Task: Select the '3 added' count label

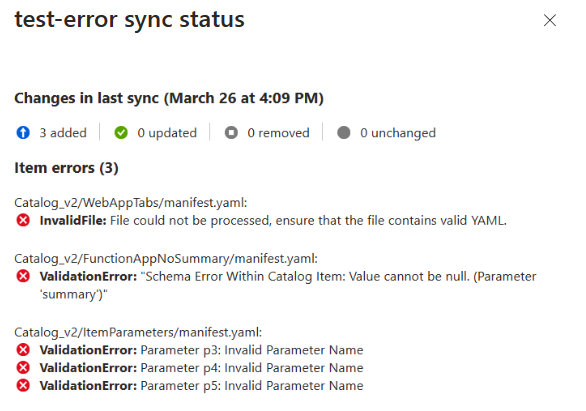Action: [63, 133]
